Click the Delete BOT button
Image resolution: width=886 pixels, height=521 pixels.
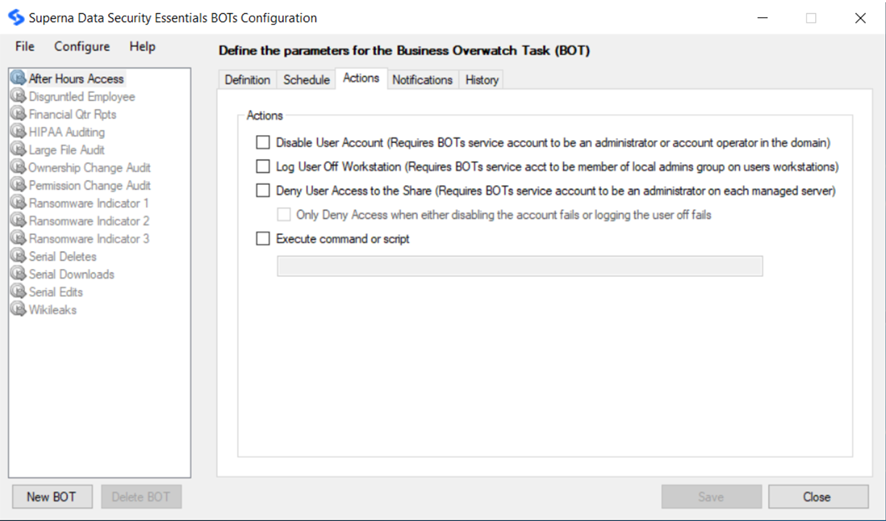tap(141, 497)
